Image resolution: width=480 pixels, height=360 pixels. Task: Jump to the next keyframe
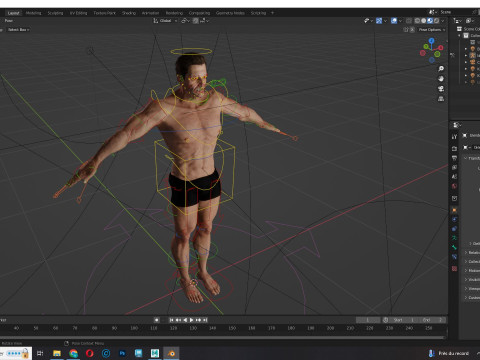pyautogui.click(x=198, y=320)
